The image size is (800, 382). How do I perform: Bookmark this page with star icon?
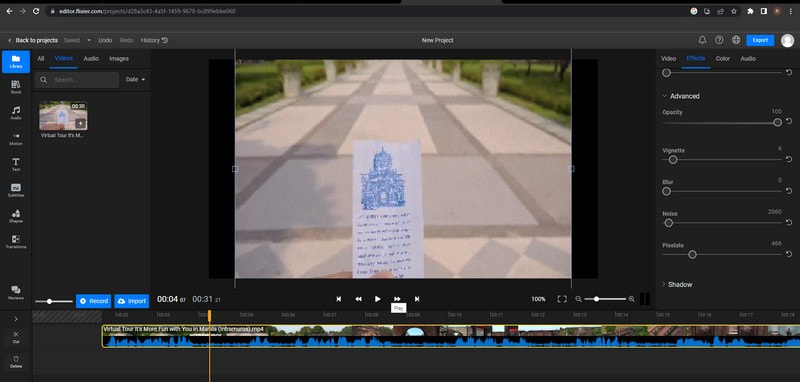click(x=734, y=11)
